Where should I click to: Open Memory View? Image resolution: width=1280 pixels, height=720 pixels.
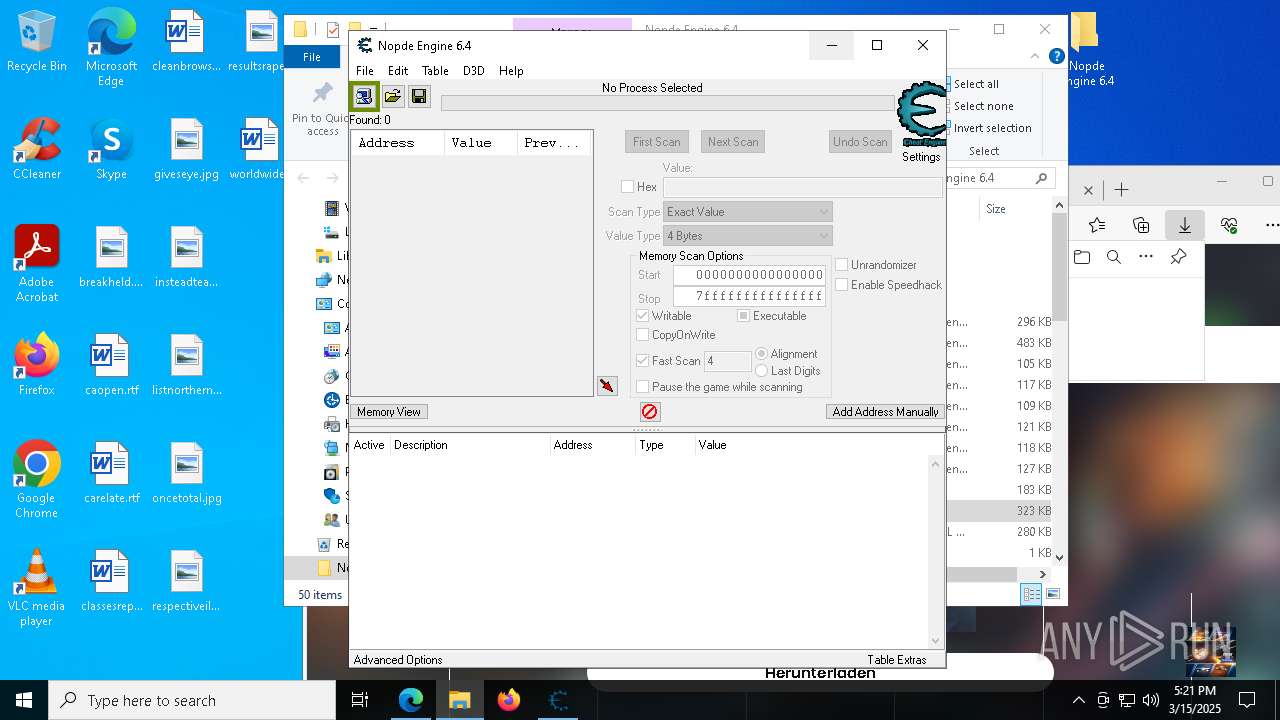pos(389,412)
